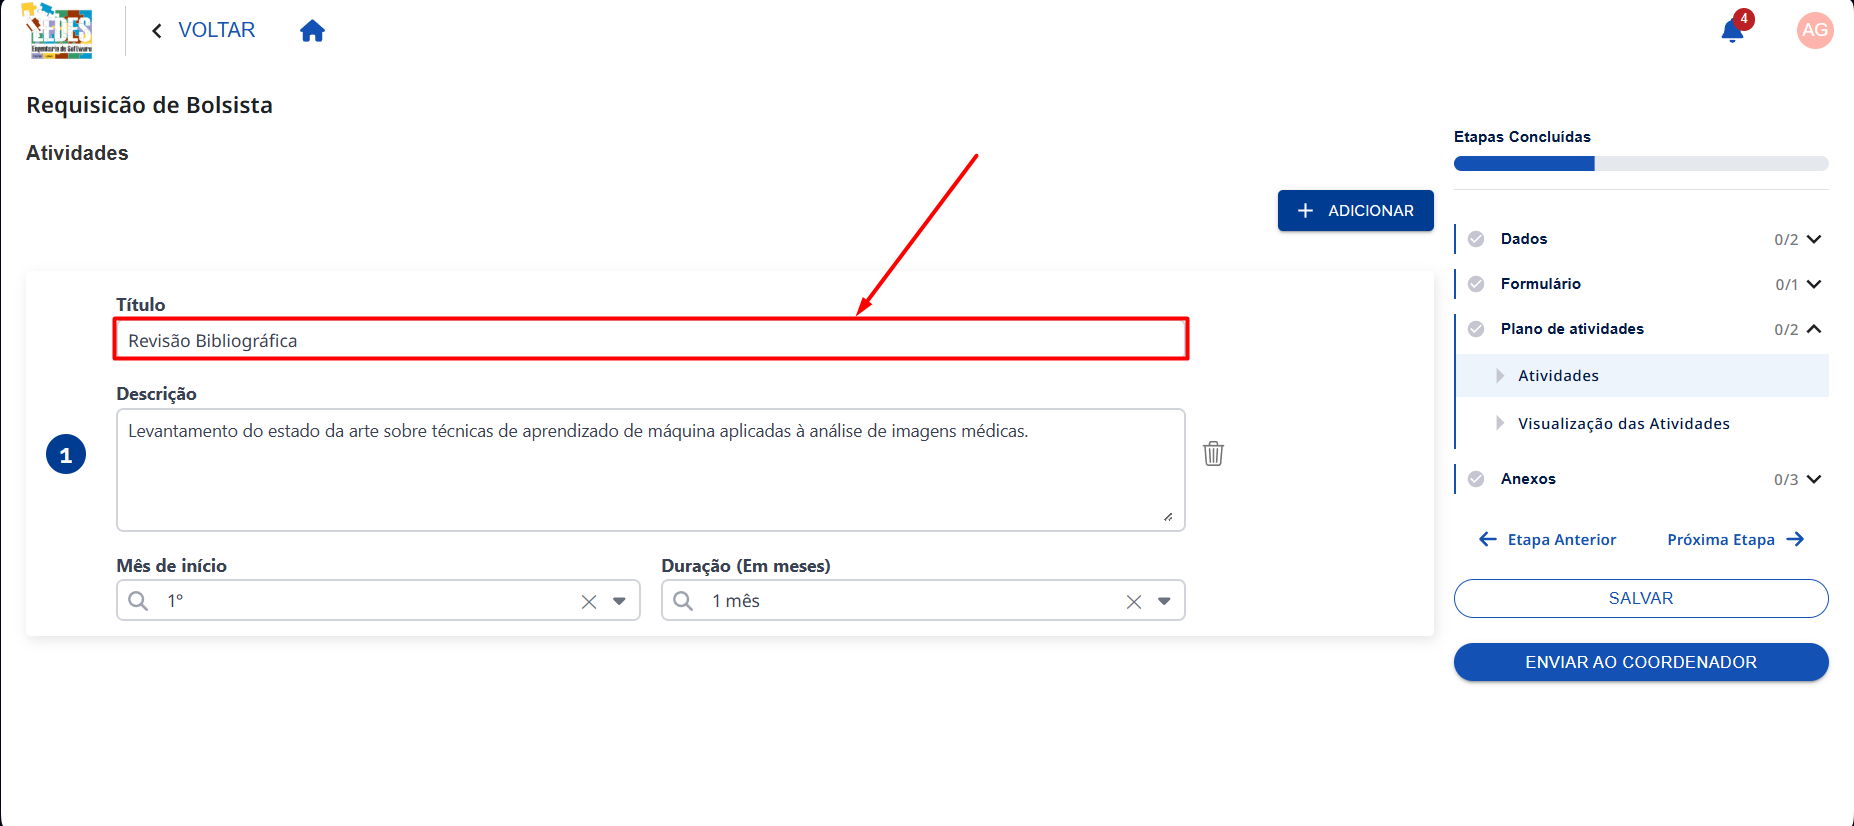Expand the Dados section chevron
This screenshot has width=1854, height=826.
point(1814,239)
